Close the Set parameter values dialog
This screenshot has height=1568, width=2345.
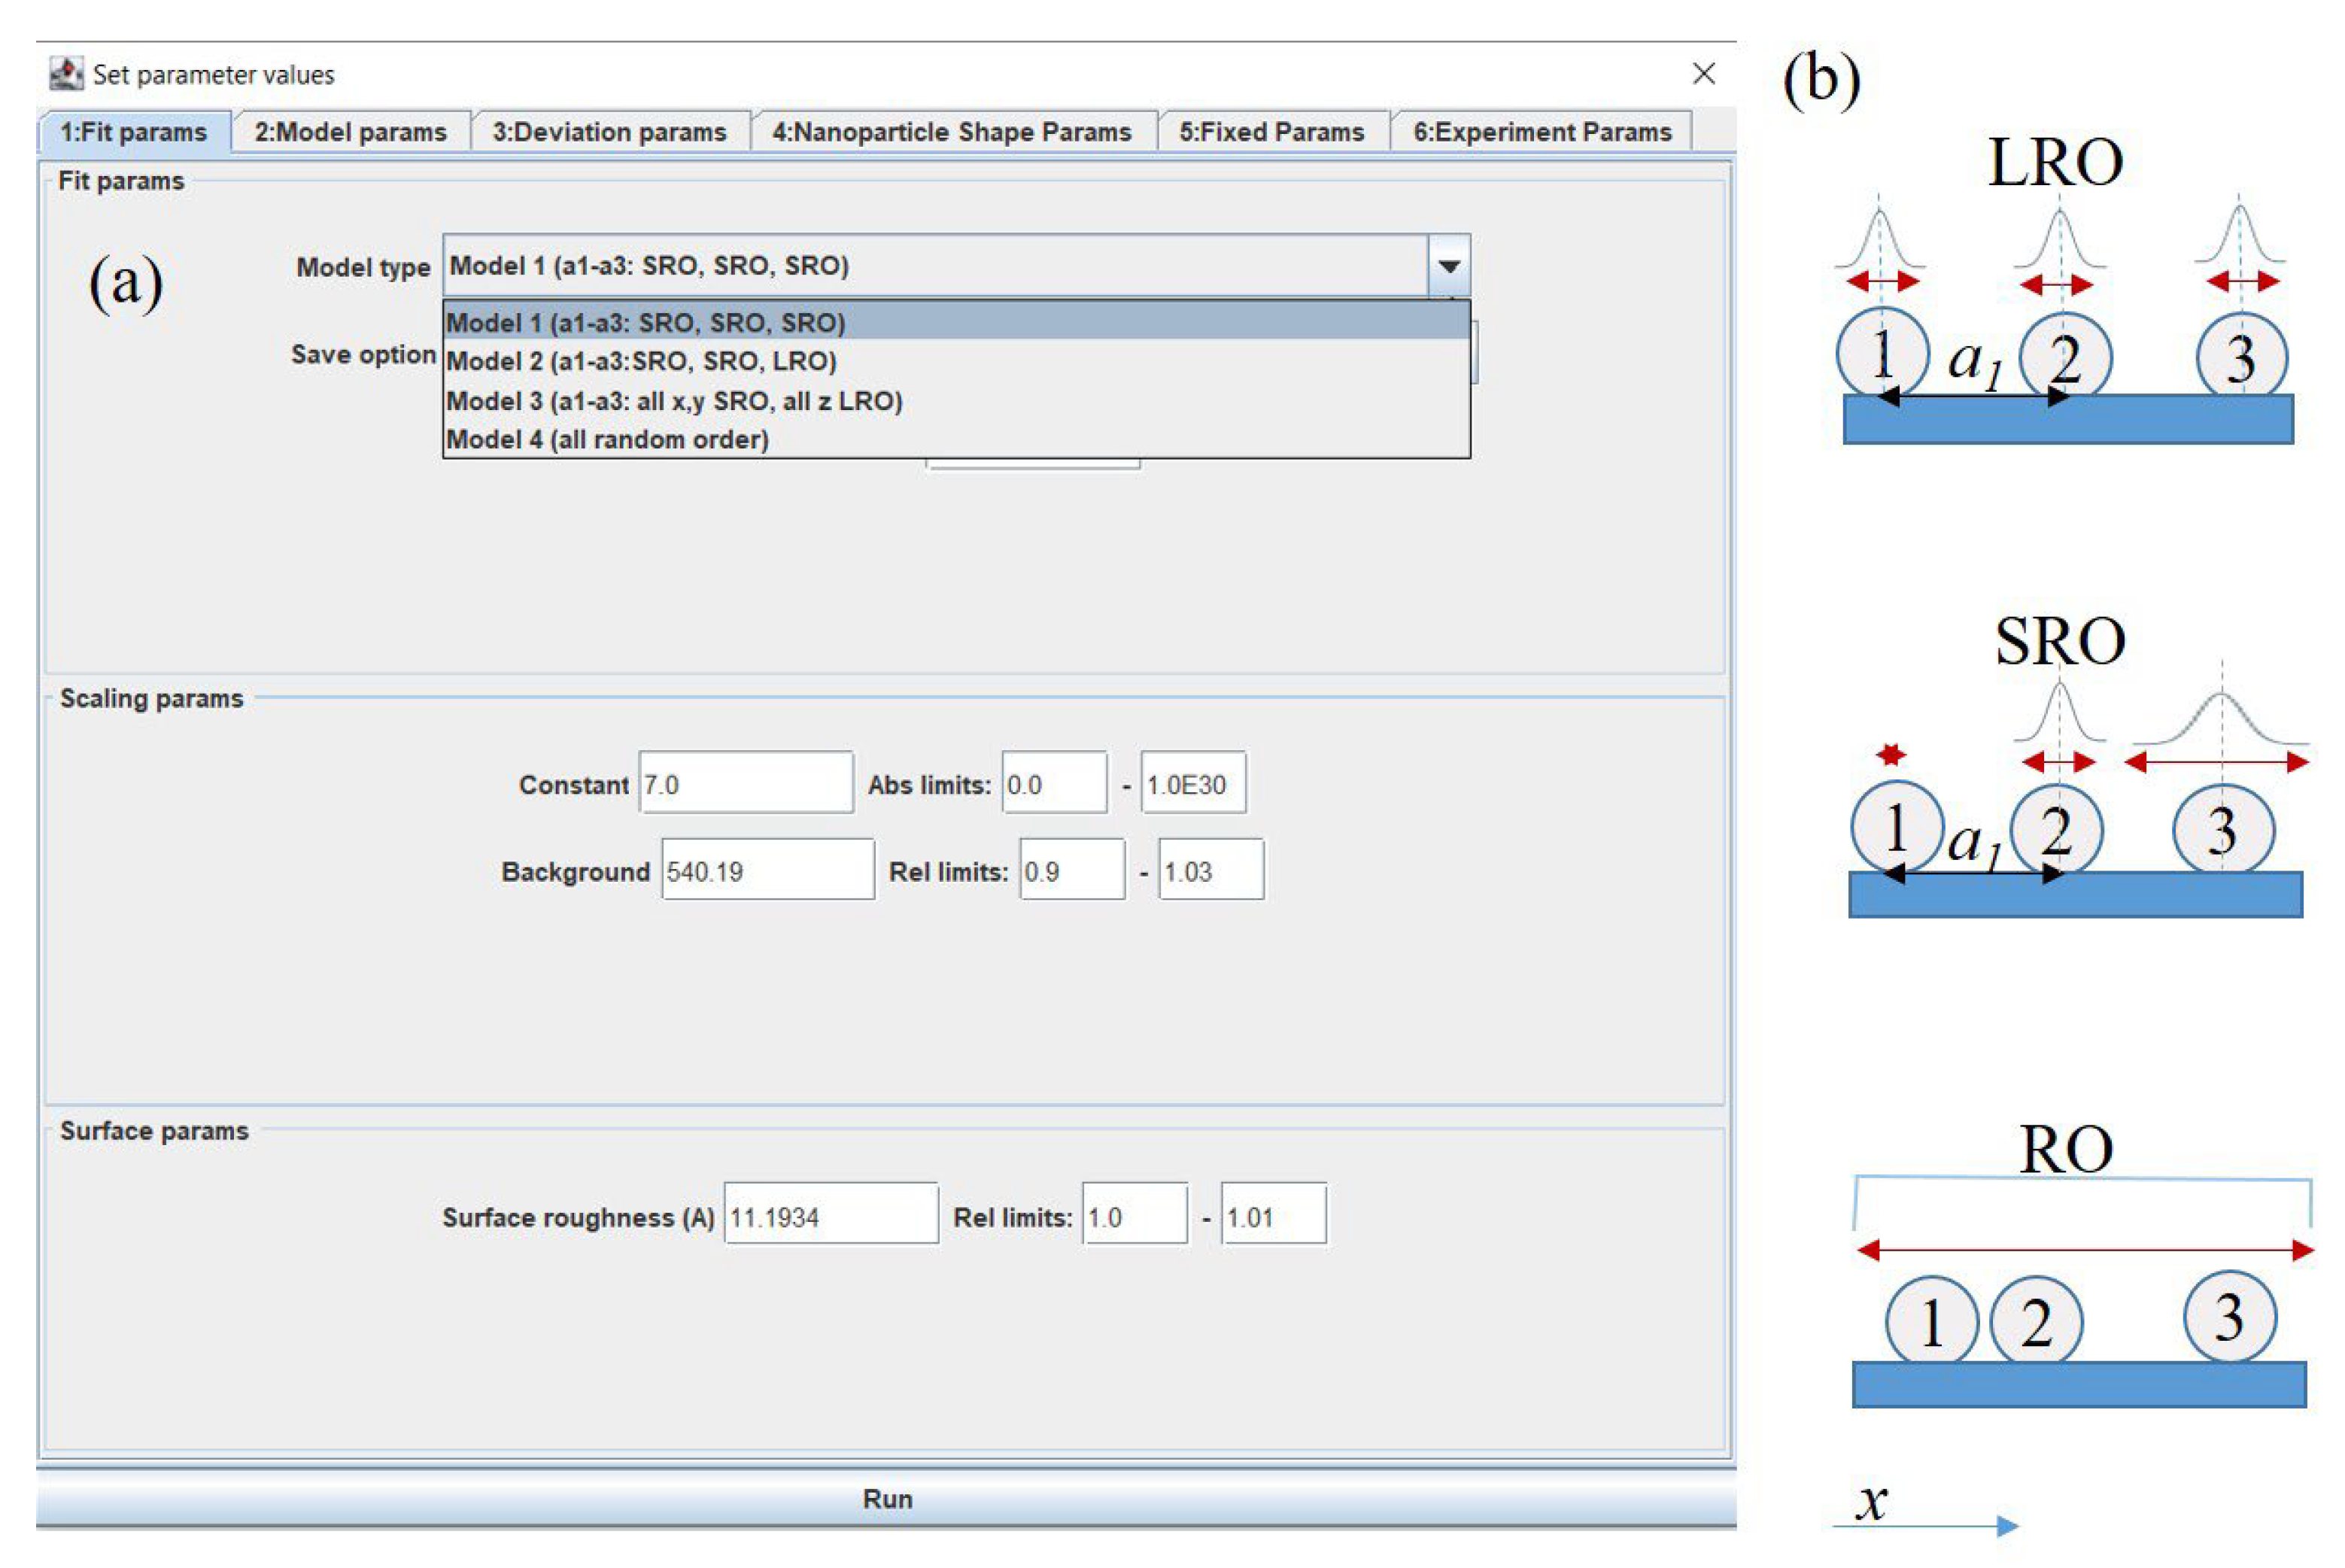coord(1703,74)
